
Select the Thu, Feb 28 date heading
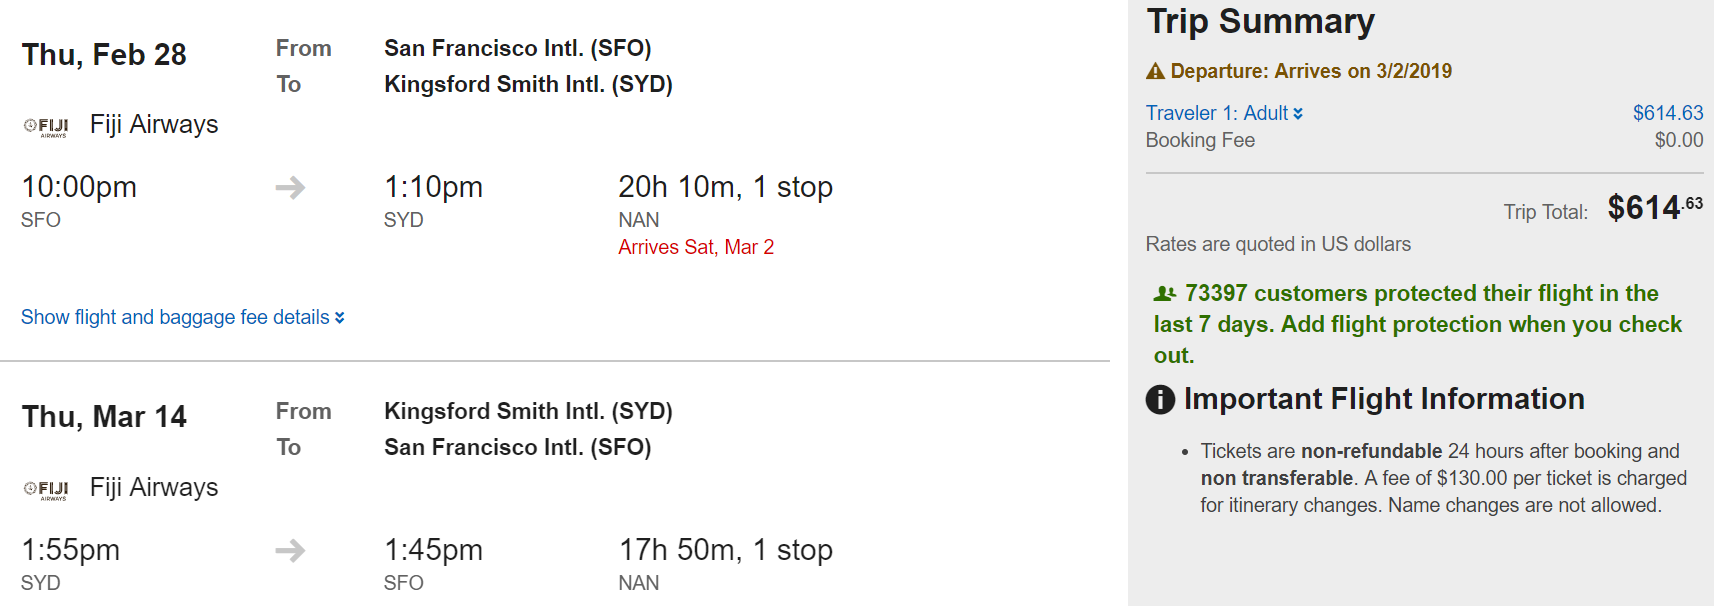(104, 55)
